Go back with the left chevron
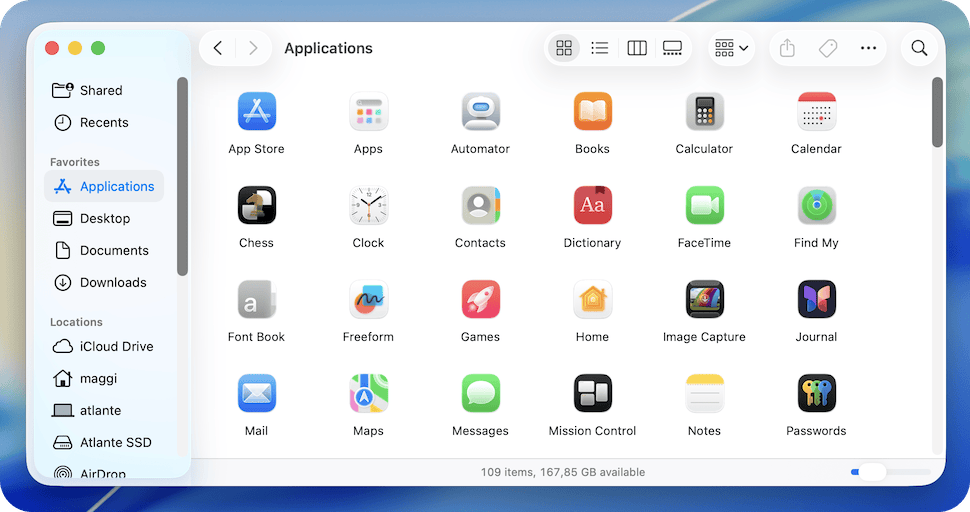970x512 pixels. coord(218,48)
